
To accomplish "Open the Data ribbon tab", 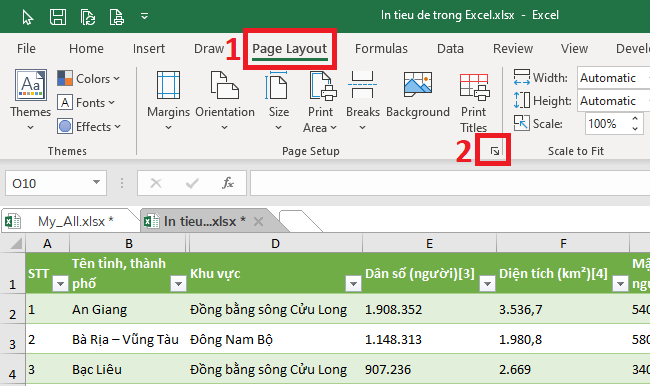I will tap(450, 49).
